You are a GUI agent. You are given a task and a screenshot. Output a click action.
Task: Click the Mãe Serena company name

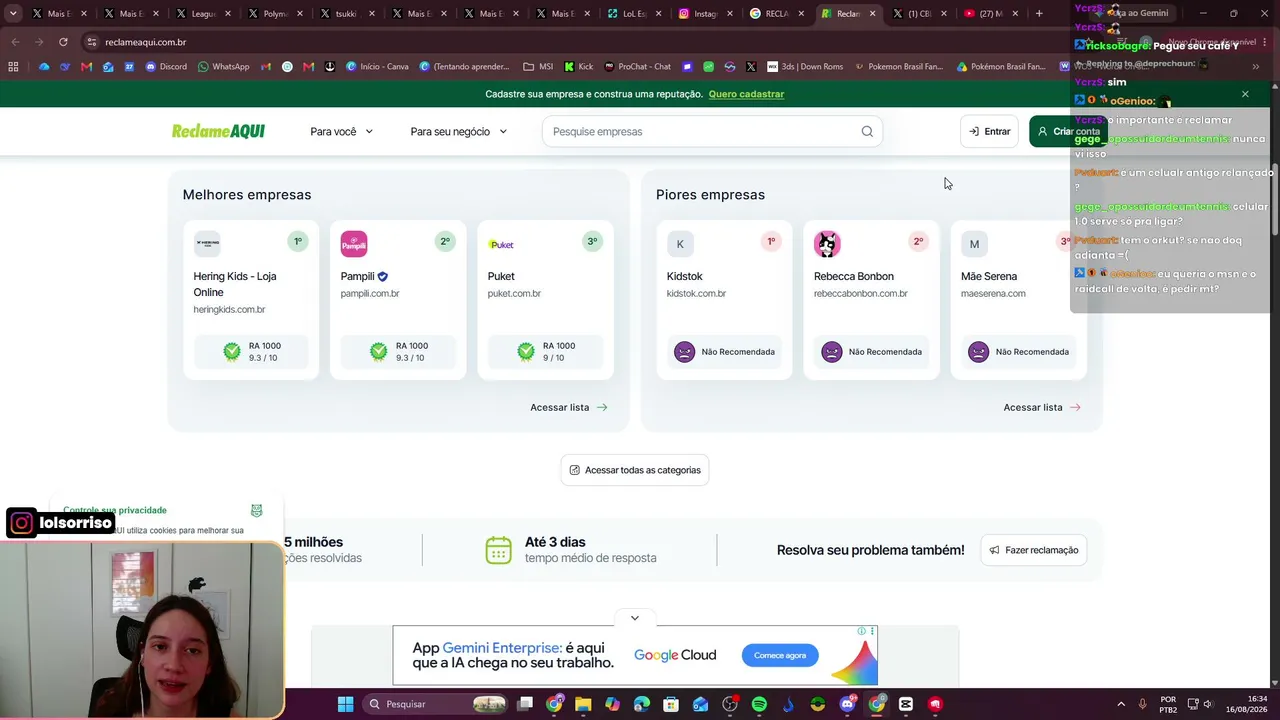pyautogui.click(x=989, y=276)
